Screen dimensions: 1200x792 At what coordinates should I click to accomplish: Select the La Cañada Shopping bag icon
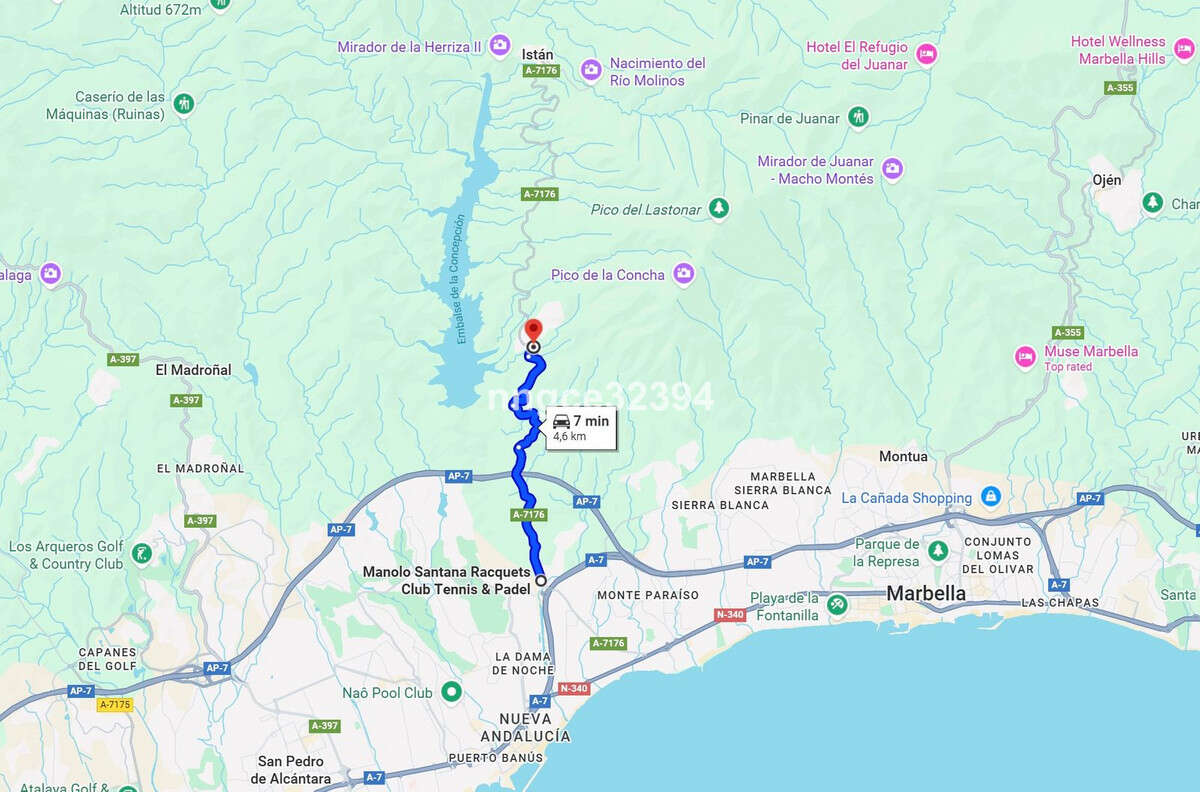pos(990,496)
